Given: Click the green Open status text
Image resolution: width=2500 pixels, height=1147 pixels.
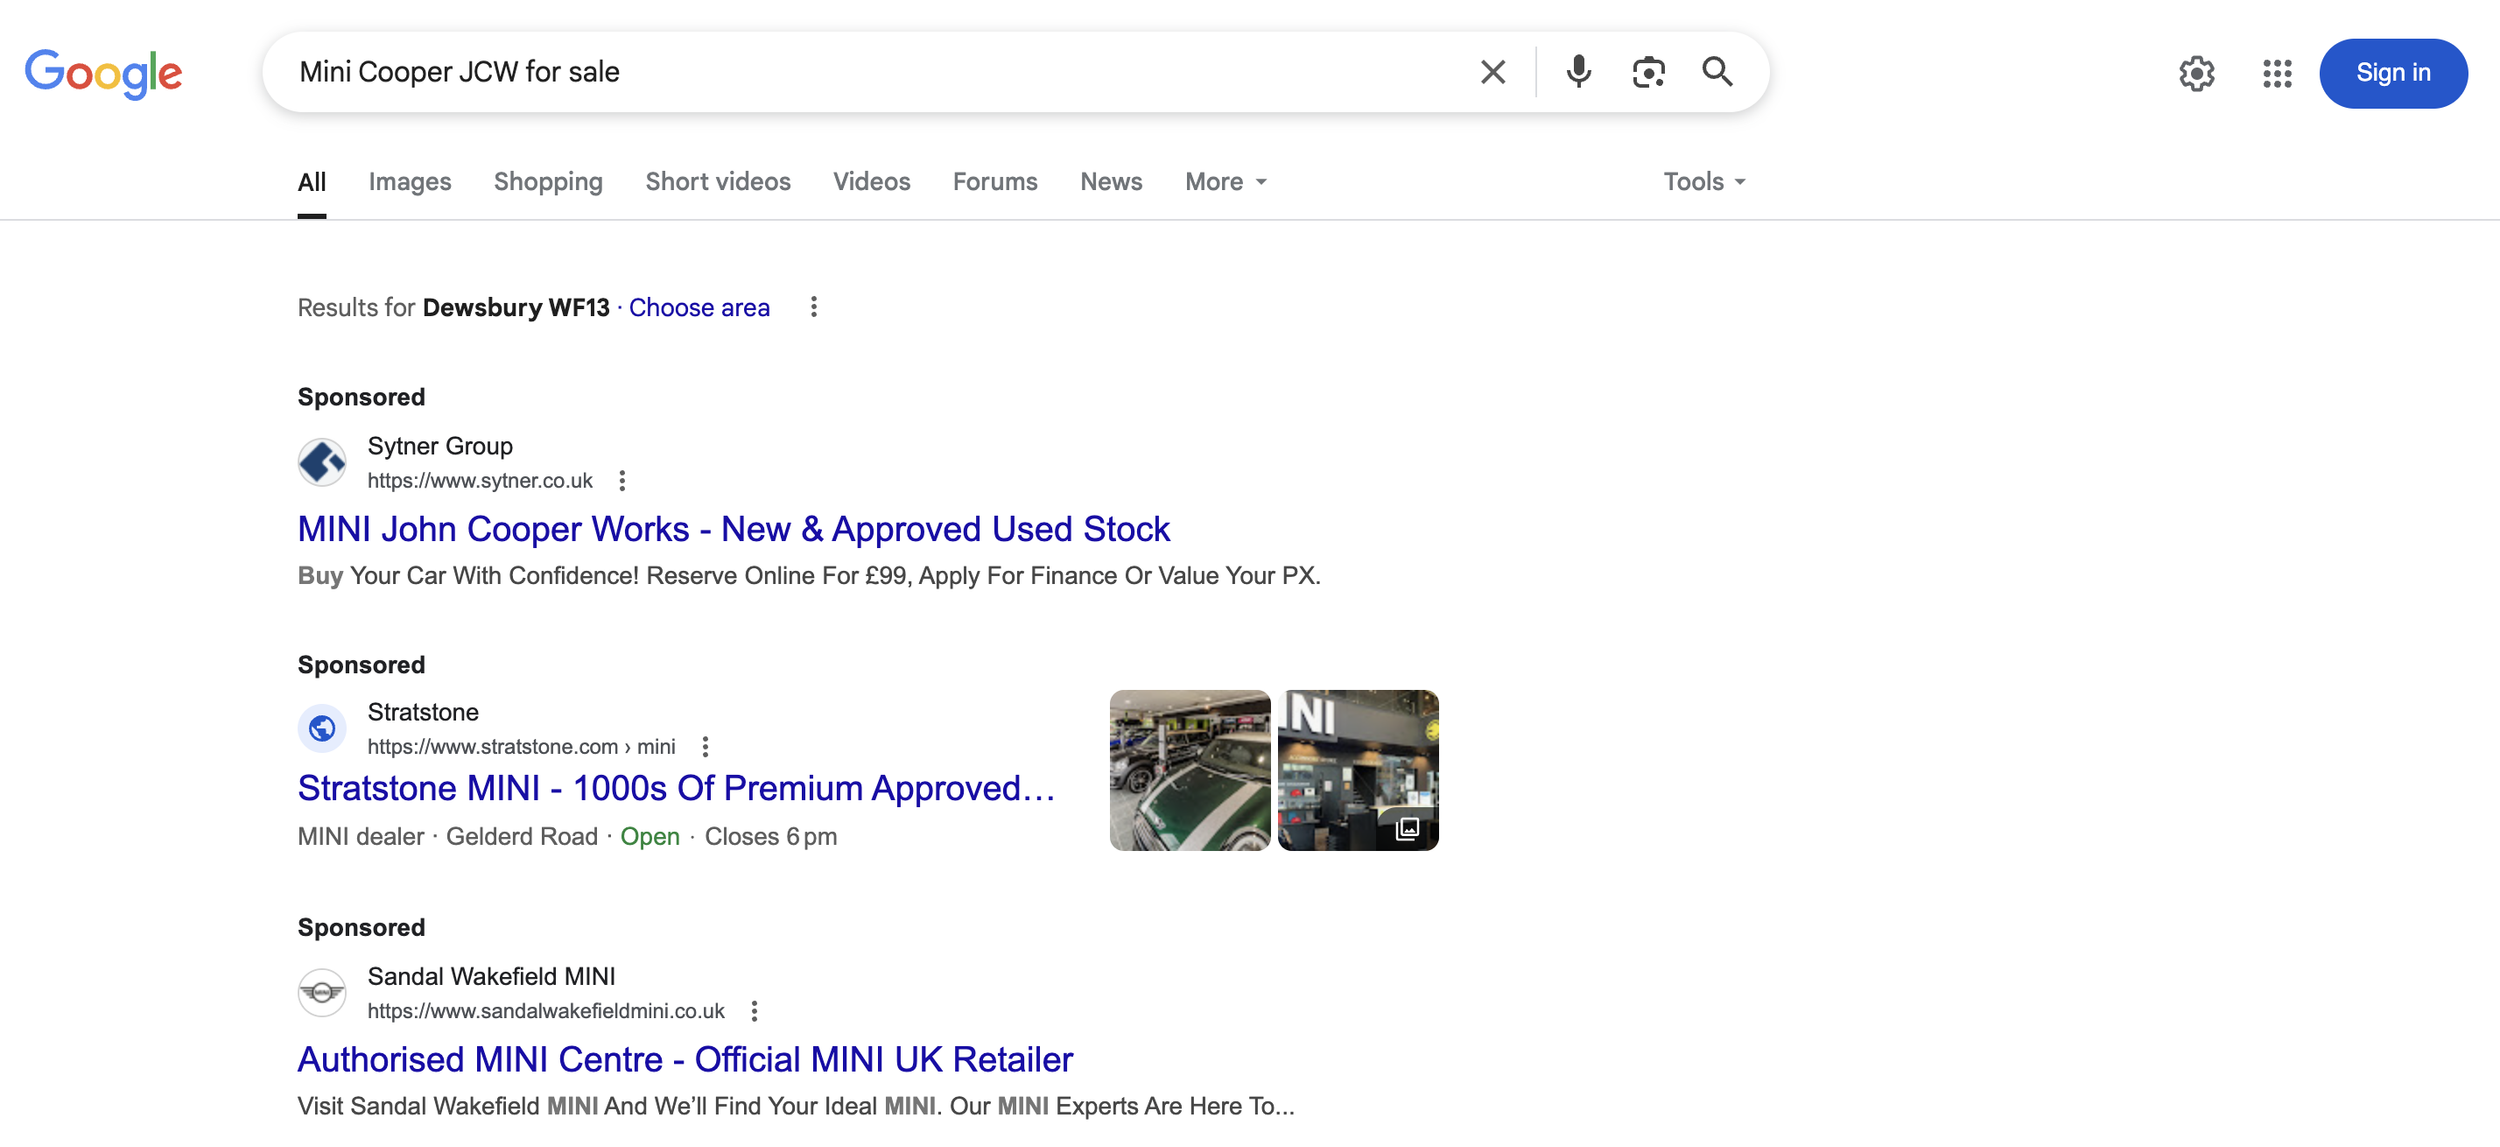Looking at the screenshot, I should (650, 837).
